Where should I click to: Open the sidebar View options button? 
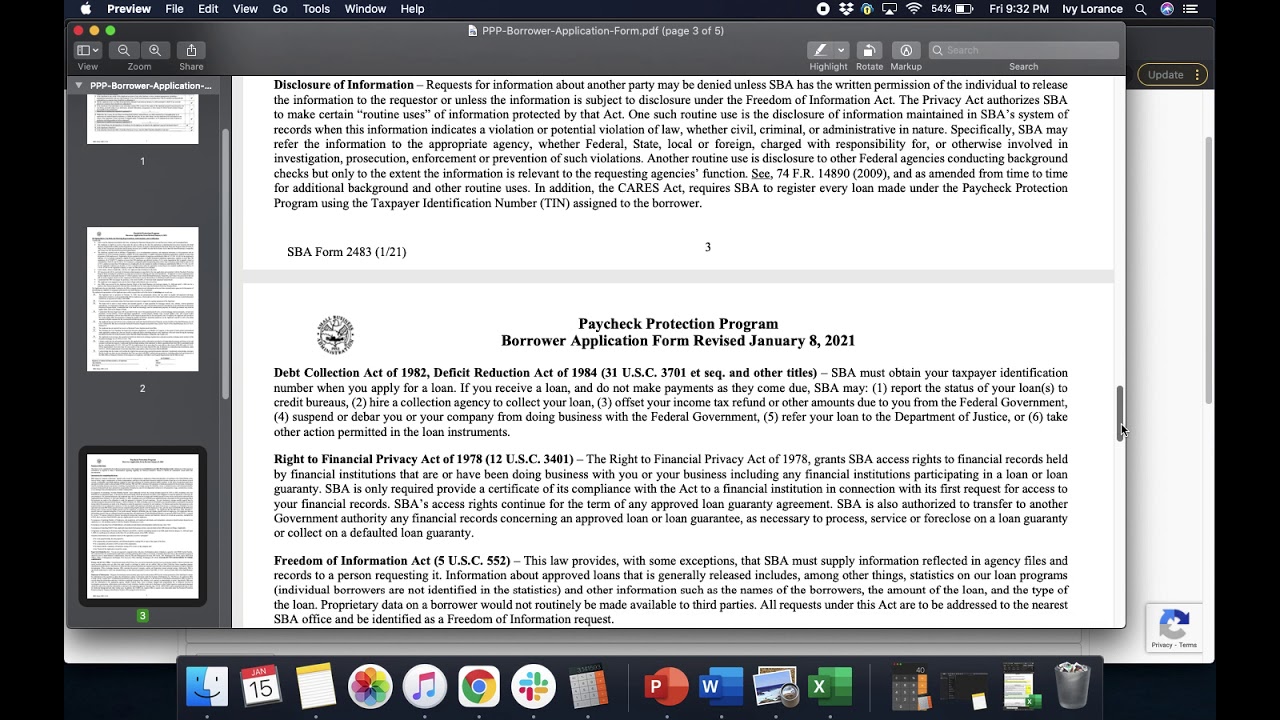click(x=88, y=50)
